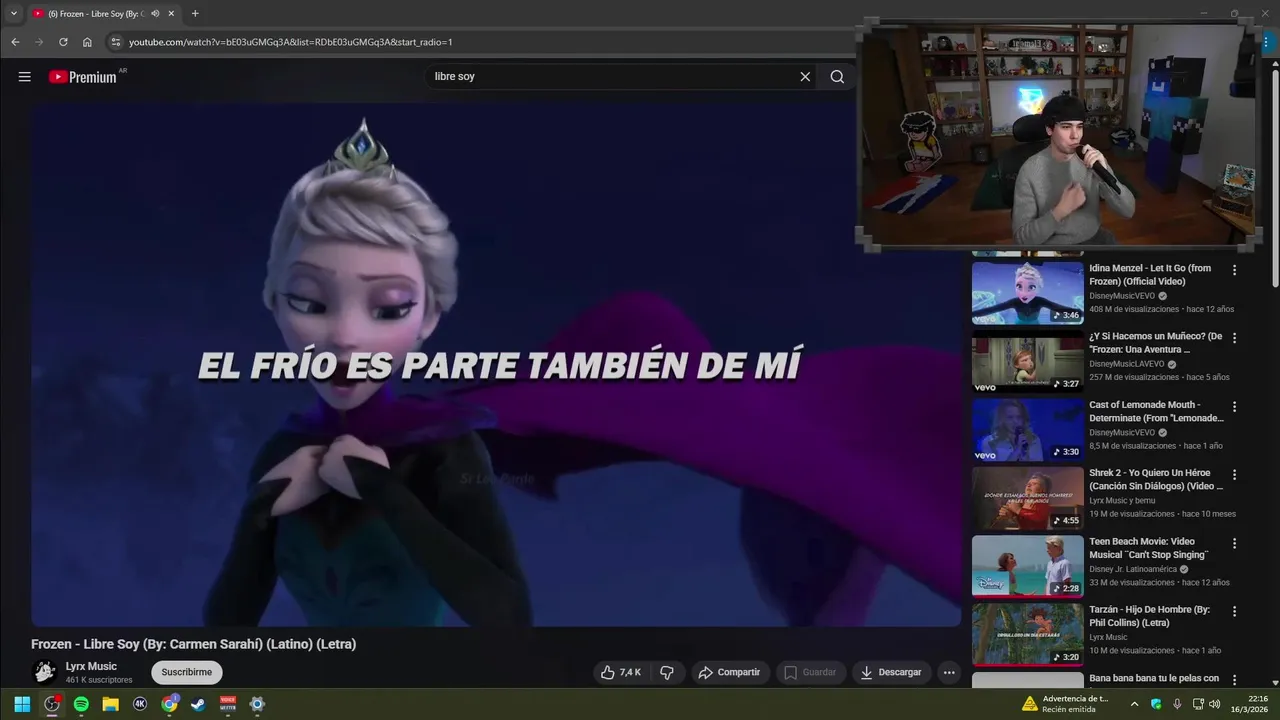Open the YouTube hamburger guide menu

[x=24, y=76]
